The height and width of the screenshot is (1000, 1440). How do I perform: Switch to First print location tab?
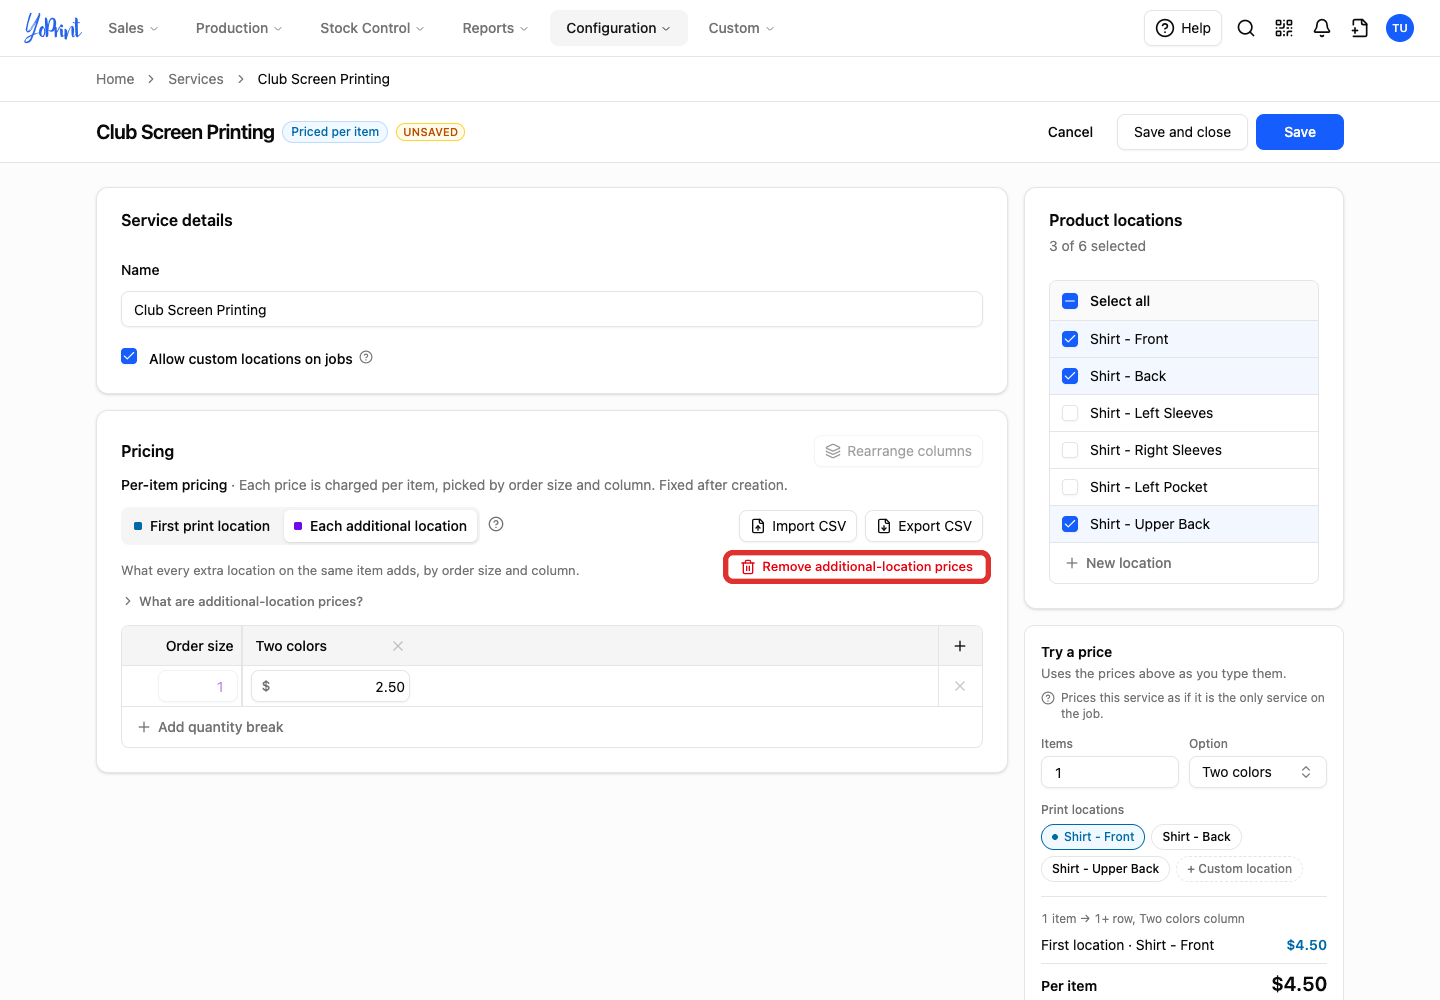(202, 526)
